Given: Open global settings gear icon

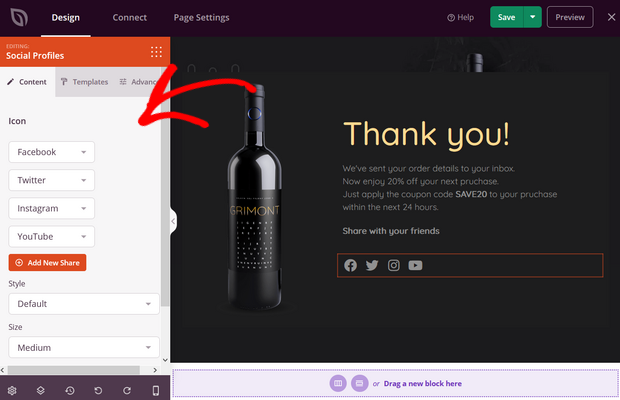Looking at the screenshot, I should 13,389.
